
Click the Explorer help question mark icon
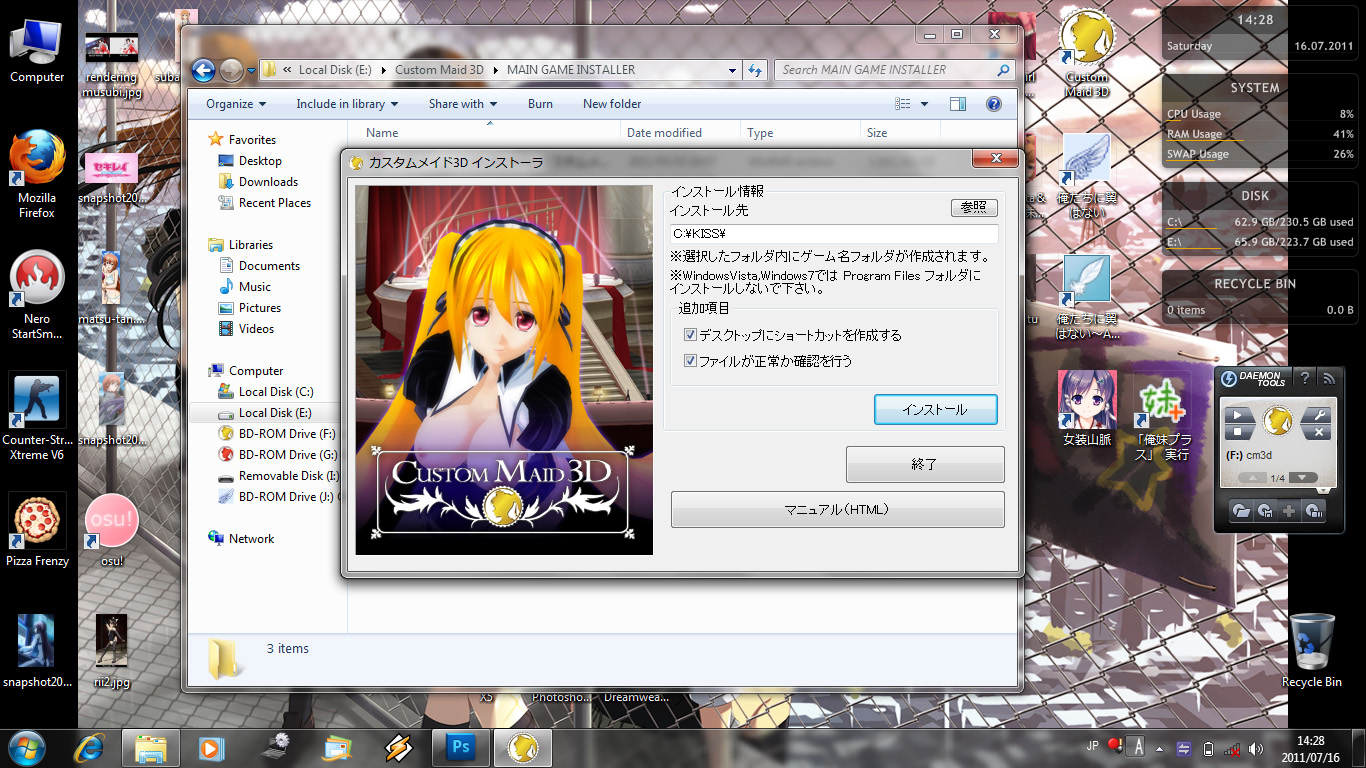pos(994,104)
